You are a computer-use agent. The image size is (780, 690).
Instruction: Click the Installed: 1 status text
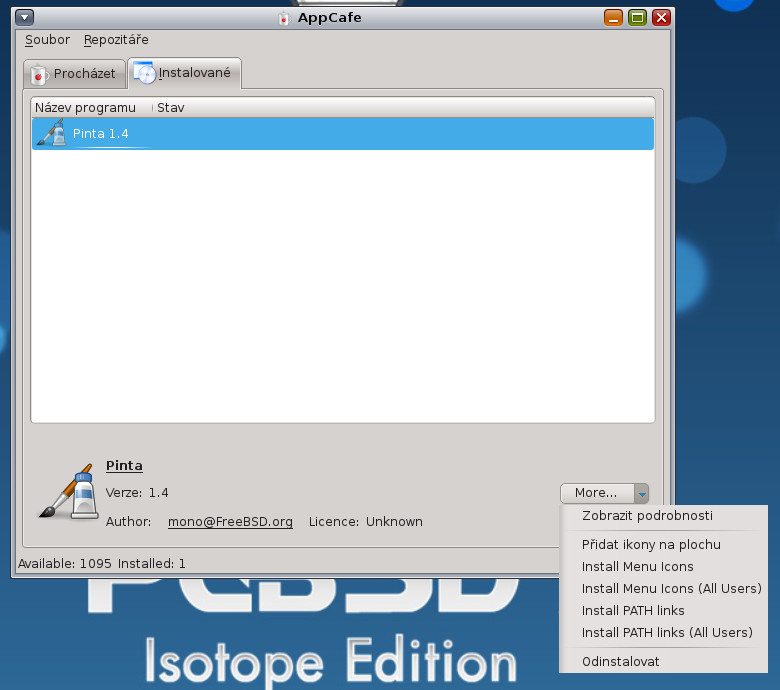[152, 563]
